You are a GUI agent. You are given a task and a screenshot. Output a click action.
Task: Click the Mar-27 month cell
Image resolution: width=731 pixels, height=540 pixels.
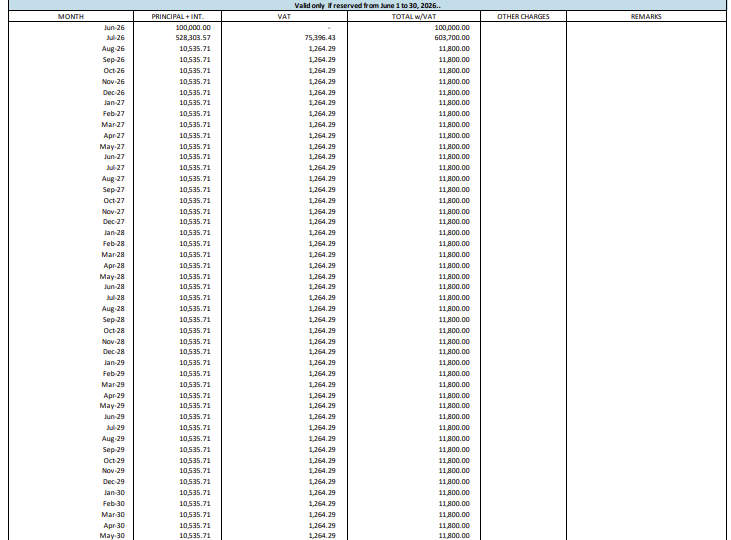coord(113,125)
